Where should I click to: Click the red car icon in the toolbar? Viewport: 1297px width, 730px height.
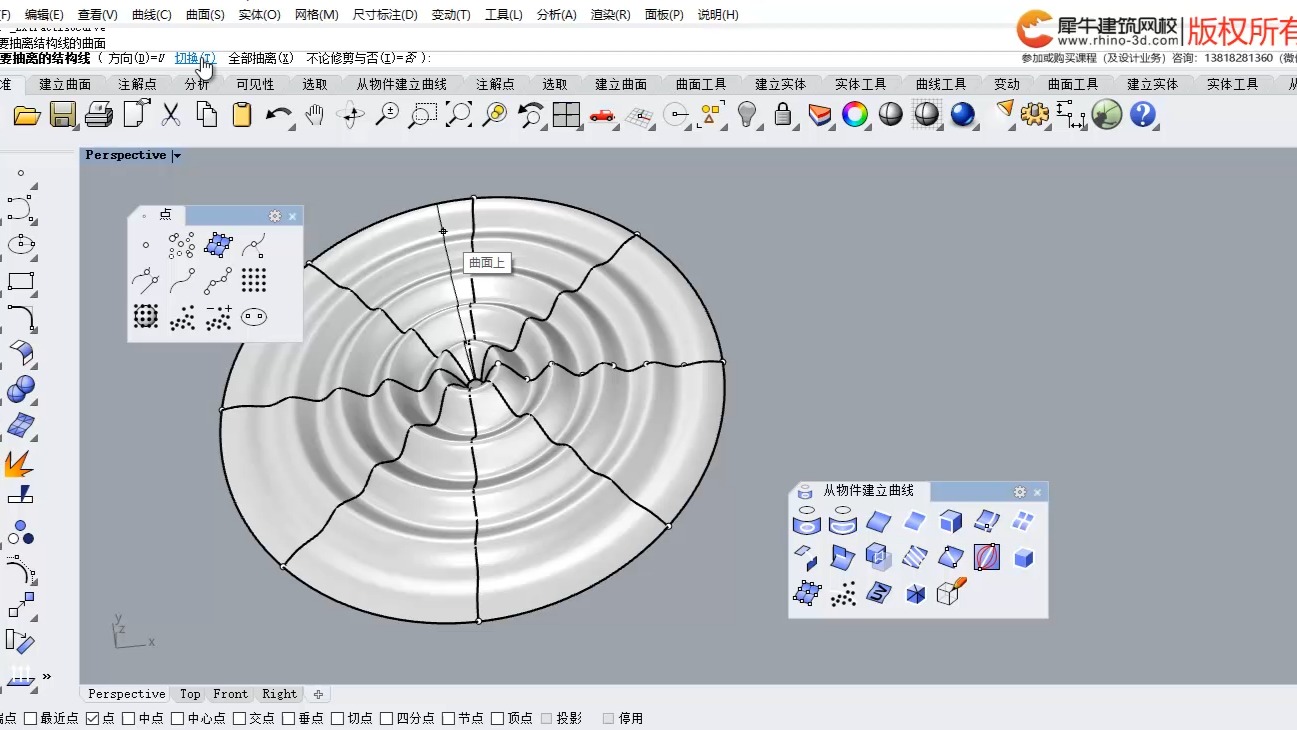click(x=602, y=115)
